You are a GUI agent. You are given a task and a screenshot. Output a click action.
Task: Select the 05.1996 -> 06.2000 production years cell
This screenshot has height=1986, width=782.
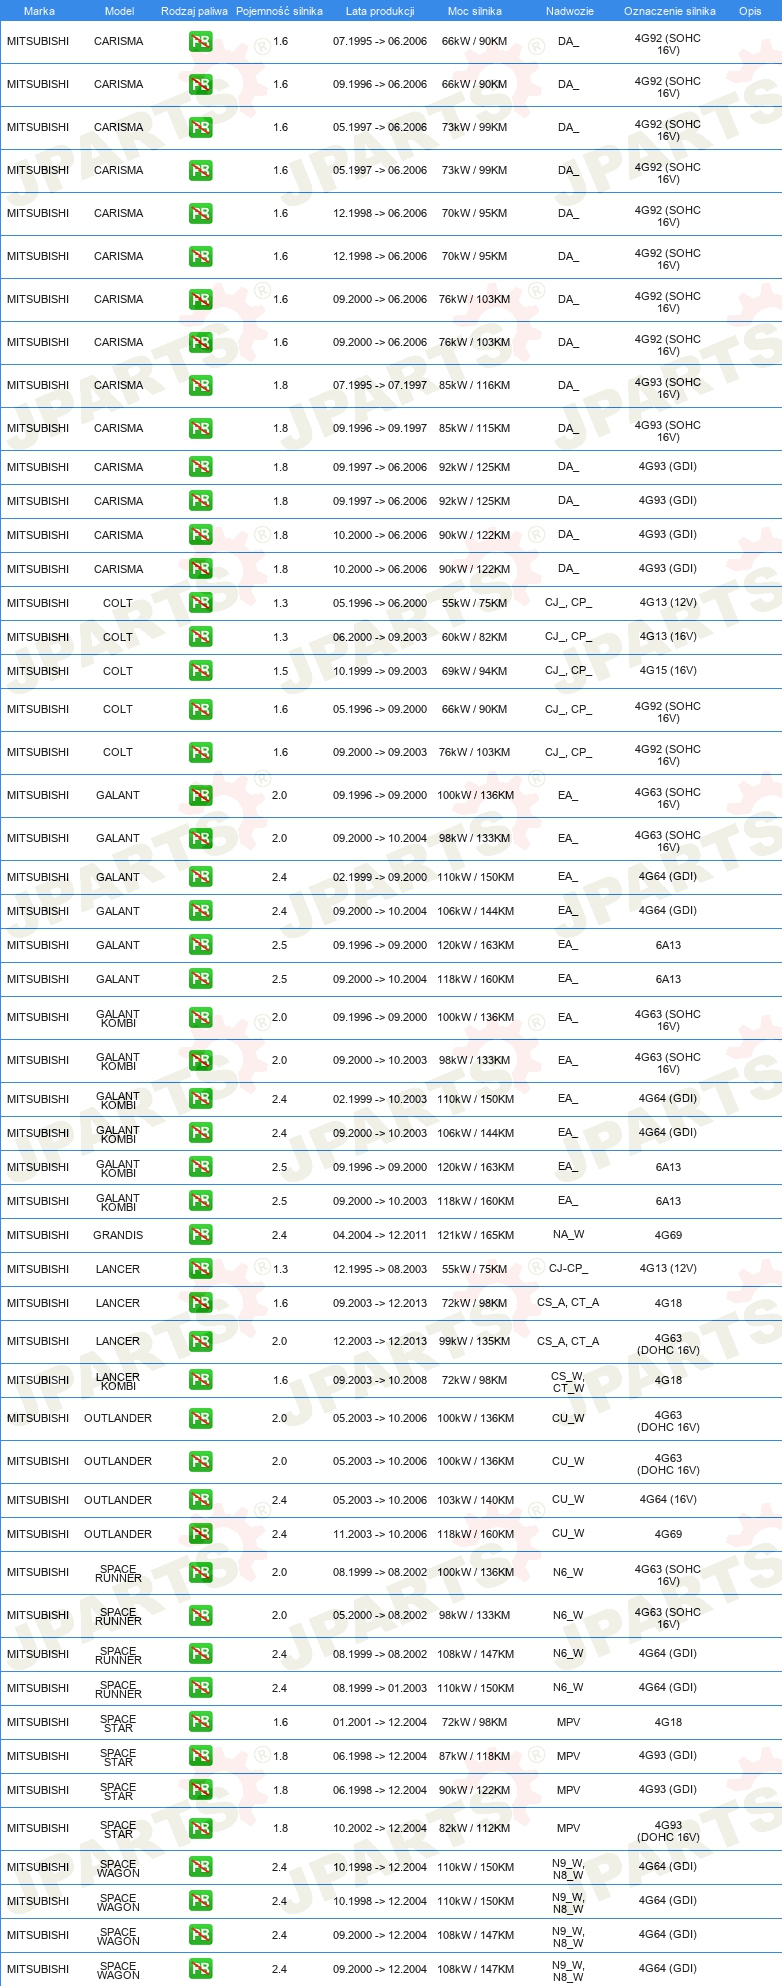tap(380, 603)
